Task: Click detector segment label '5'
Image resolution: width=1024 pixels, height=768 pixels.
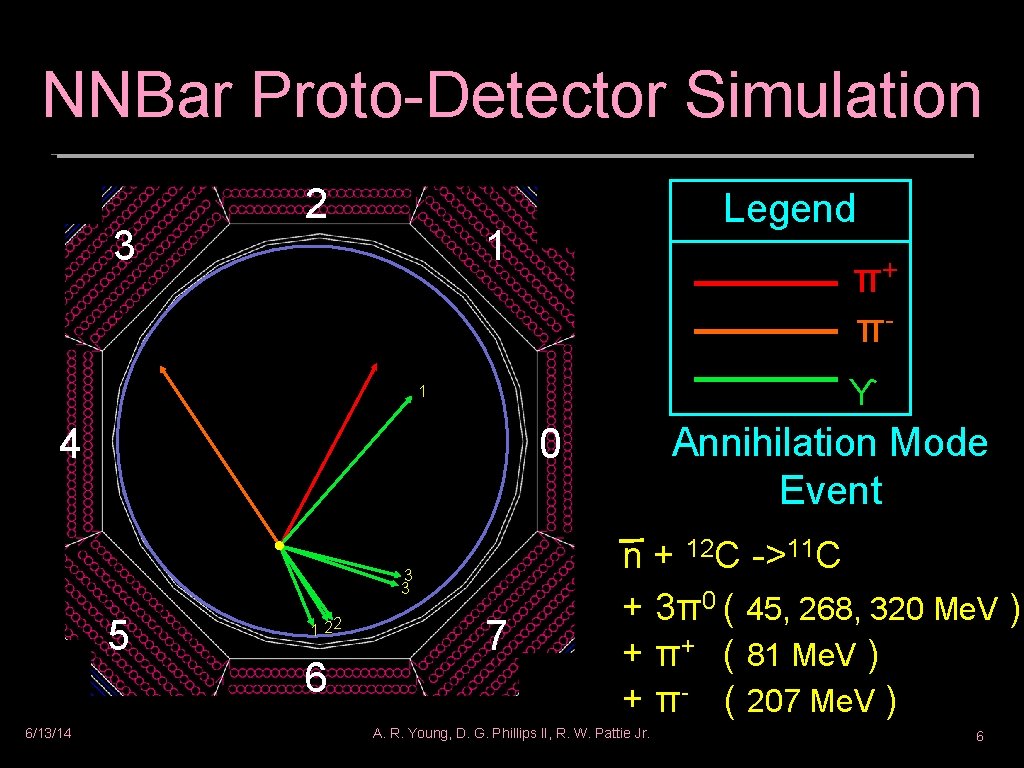Action: click(x=118, y=635)
